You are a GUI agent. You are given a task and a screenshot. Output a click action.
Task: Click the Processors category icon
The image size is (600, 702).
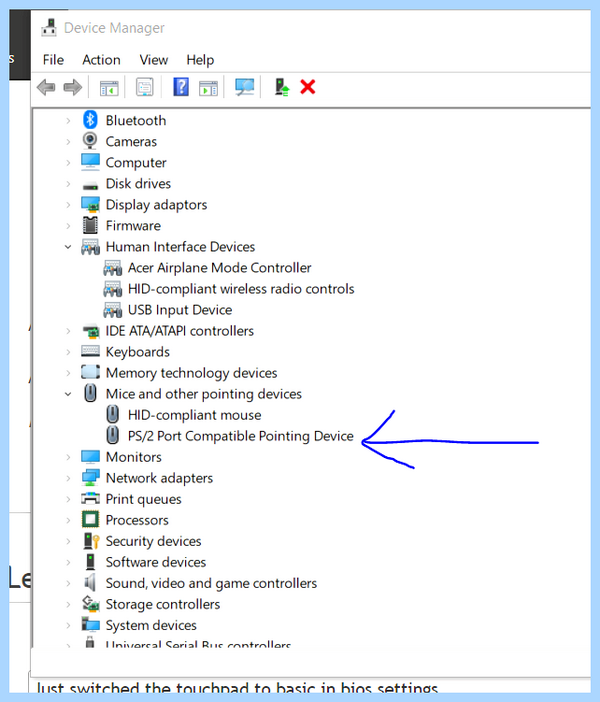click(90, 519)
